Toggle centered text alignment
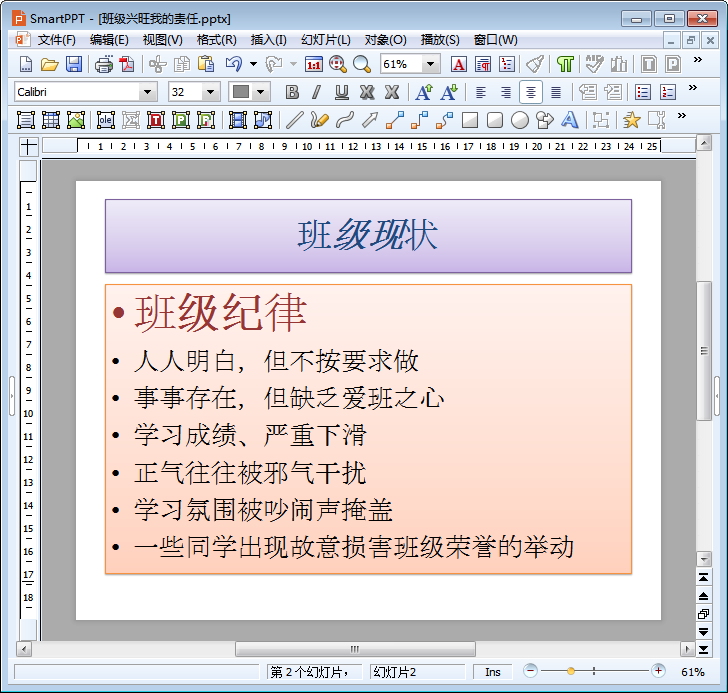Viewport: 728px width, 693px height. tap(531, 92)
